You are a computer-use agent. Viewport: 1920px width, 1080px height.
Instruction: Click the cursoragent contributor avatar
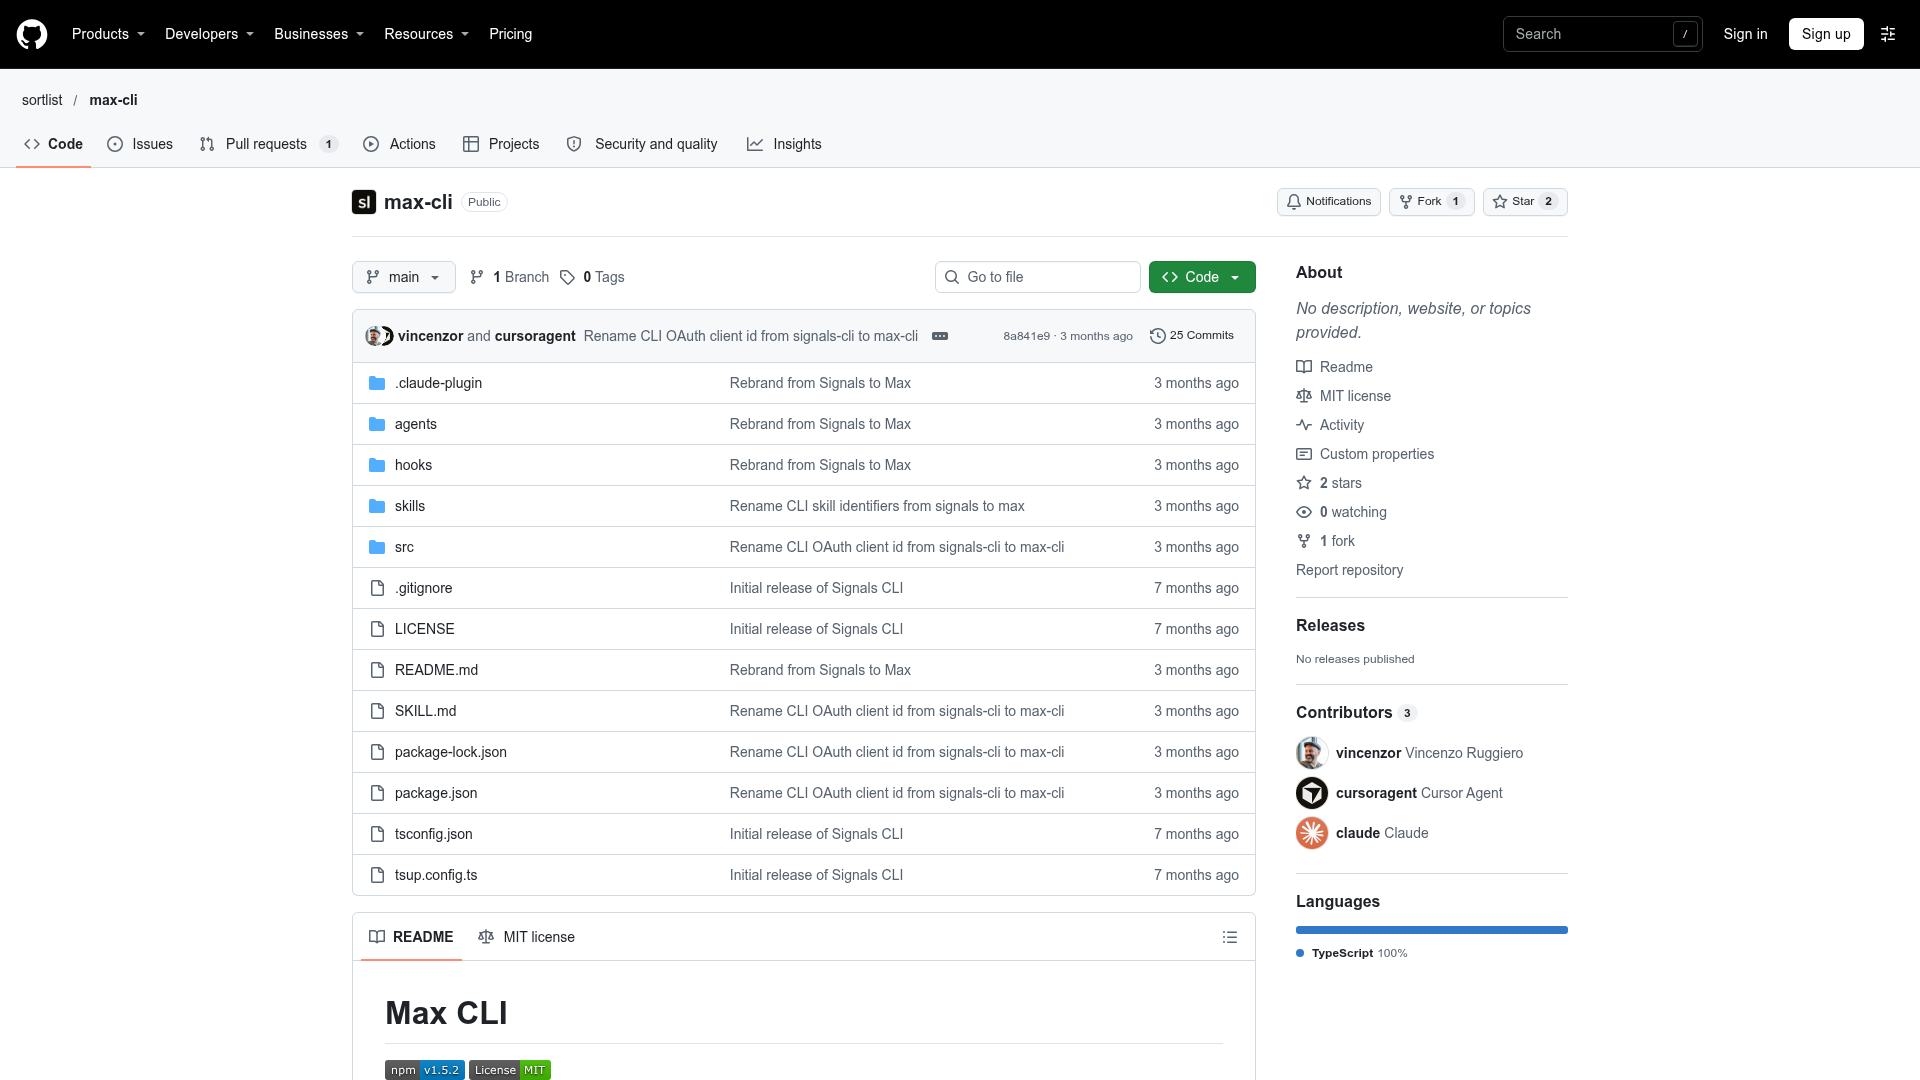click(1312, 793)
